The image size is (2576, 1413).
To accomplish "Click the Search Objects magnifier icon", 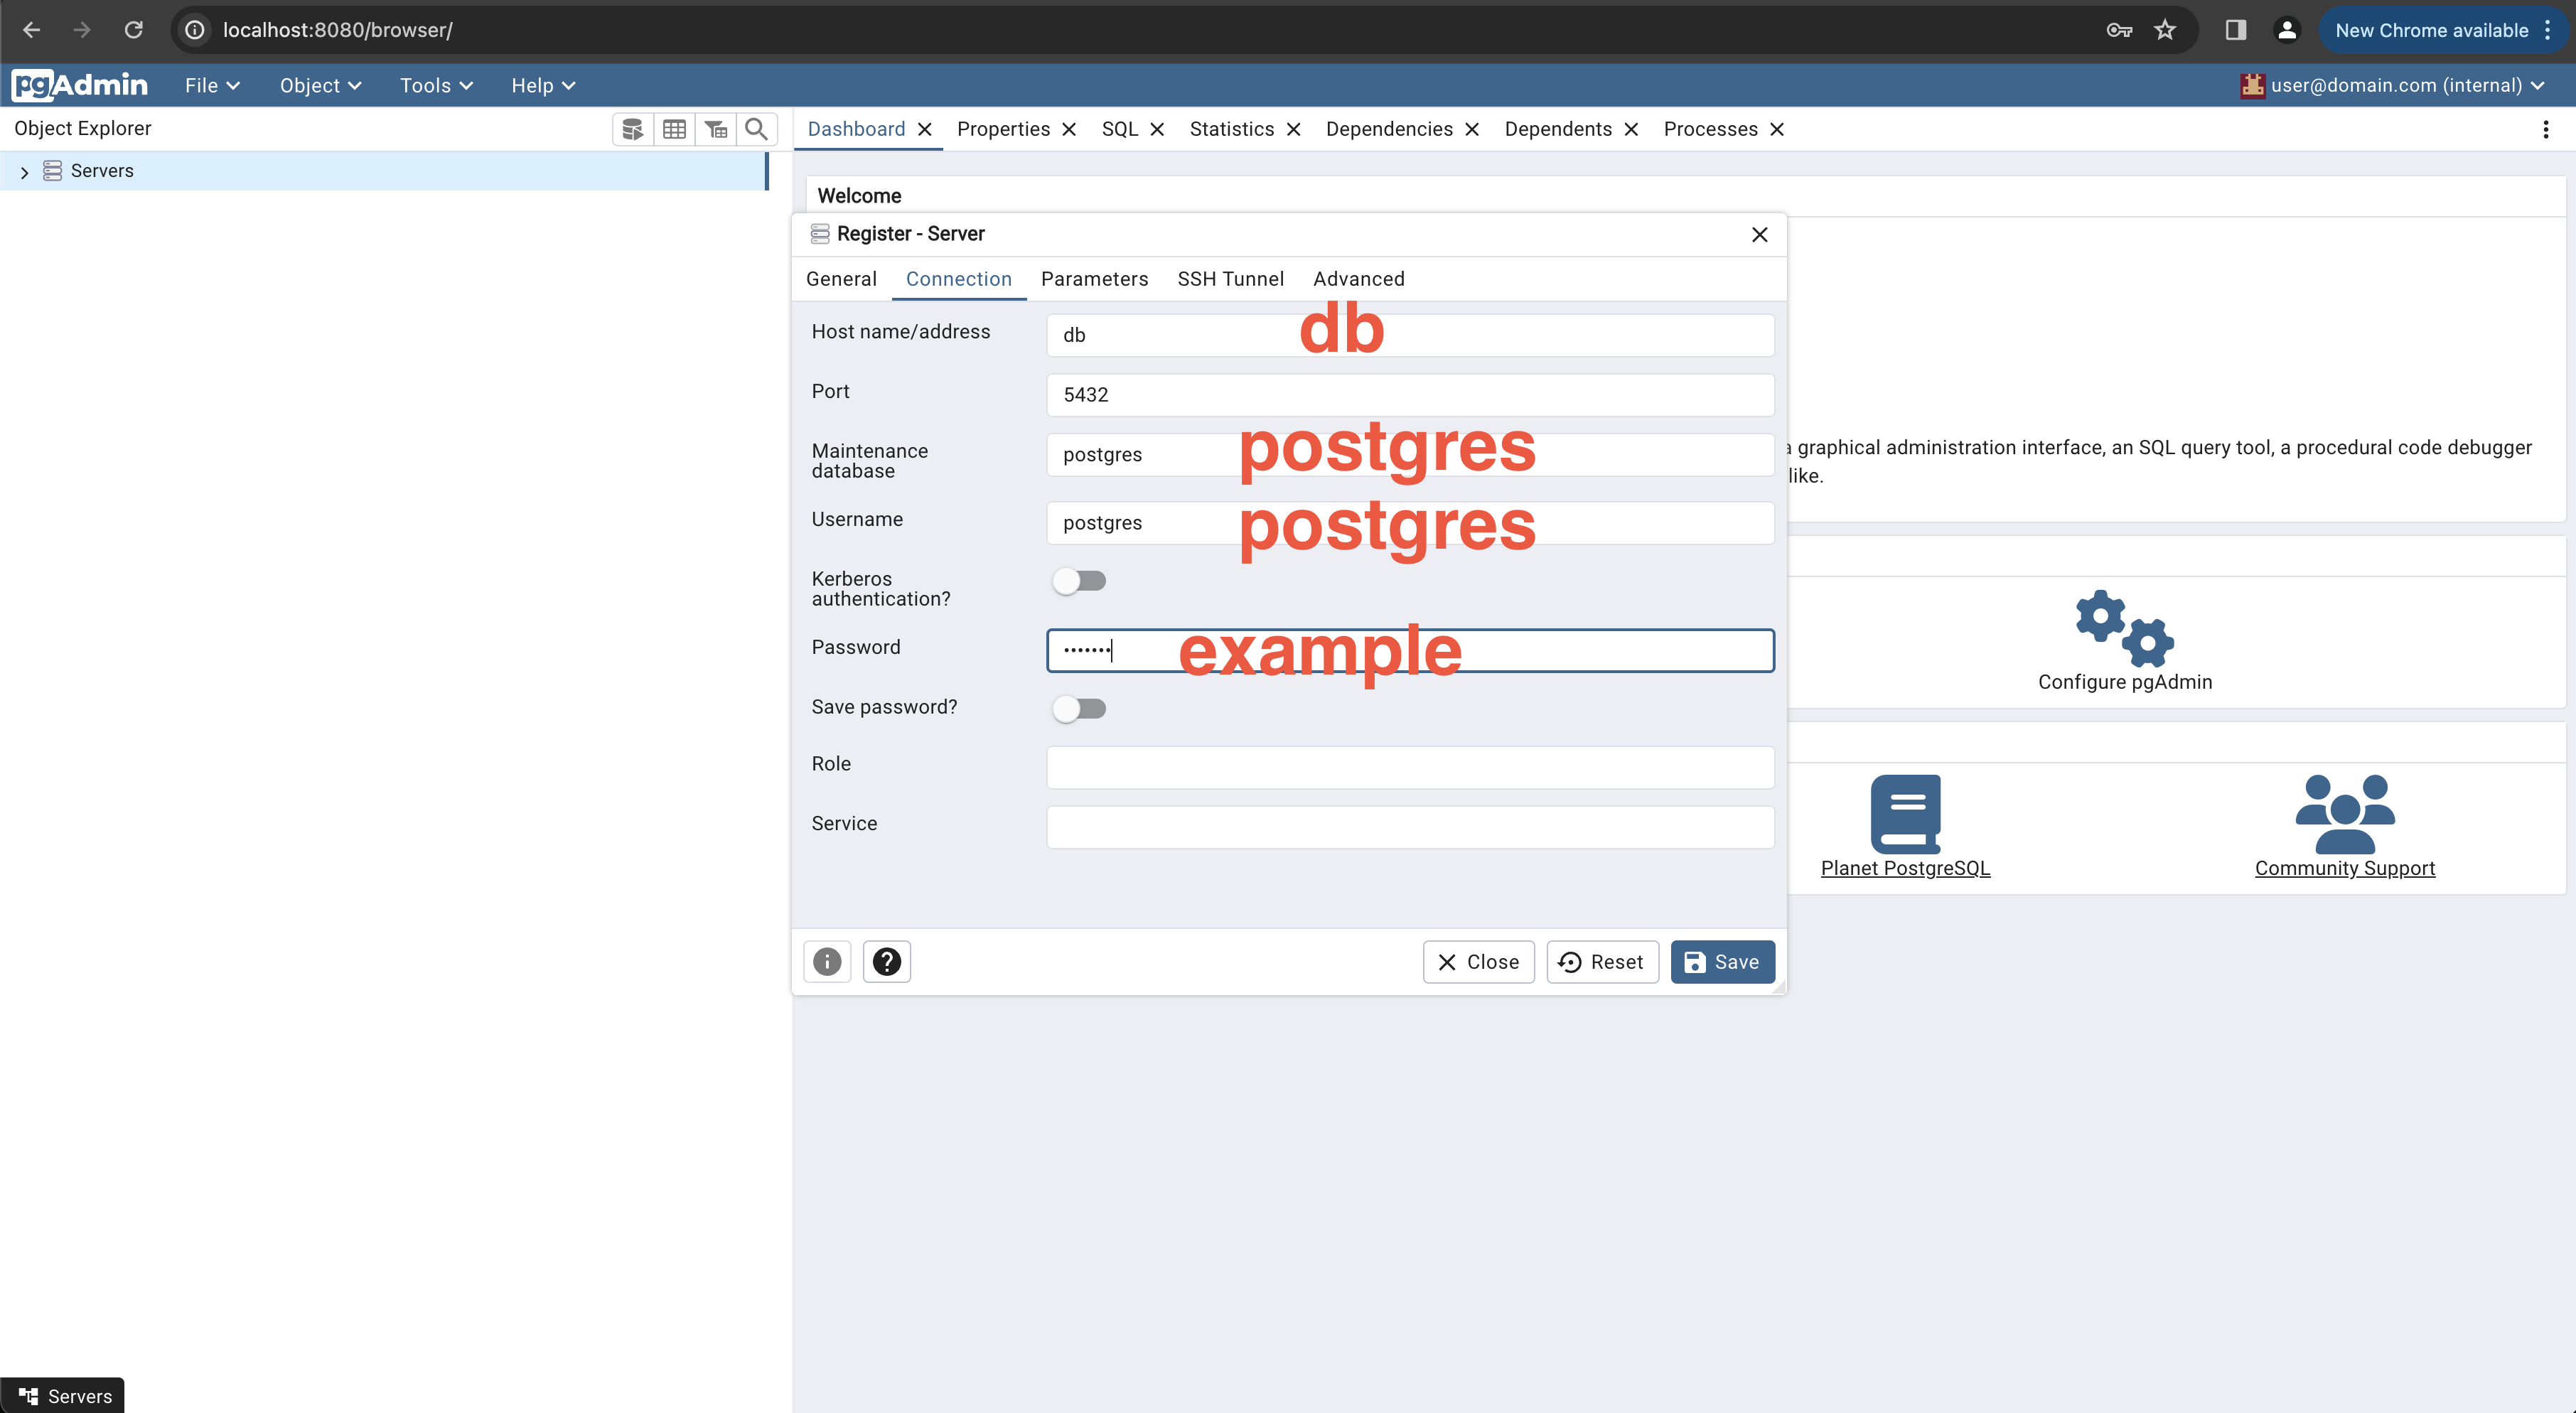I will [757, 129].
